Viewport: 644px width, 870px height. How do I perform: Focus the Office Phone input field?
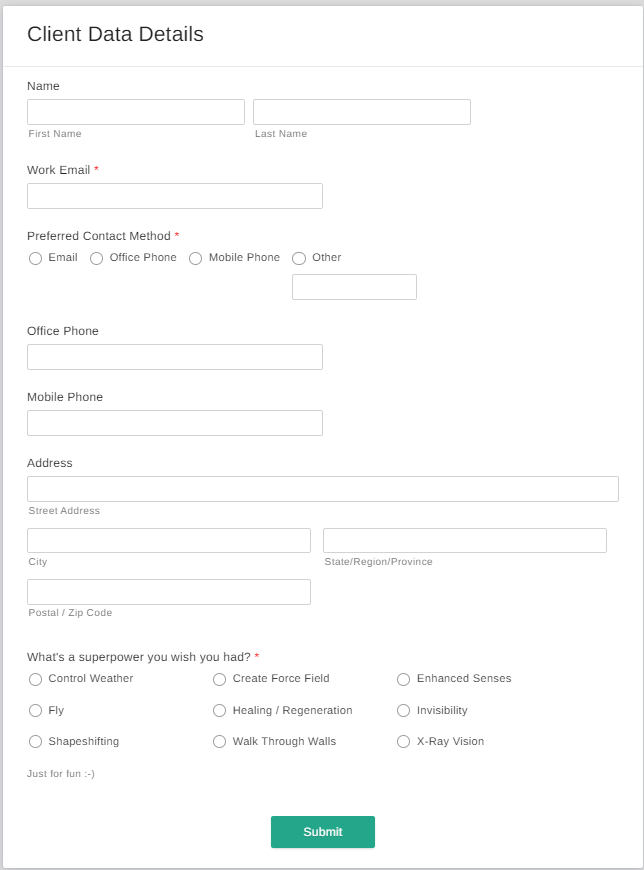(175, 357)
